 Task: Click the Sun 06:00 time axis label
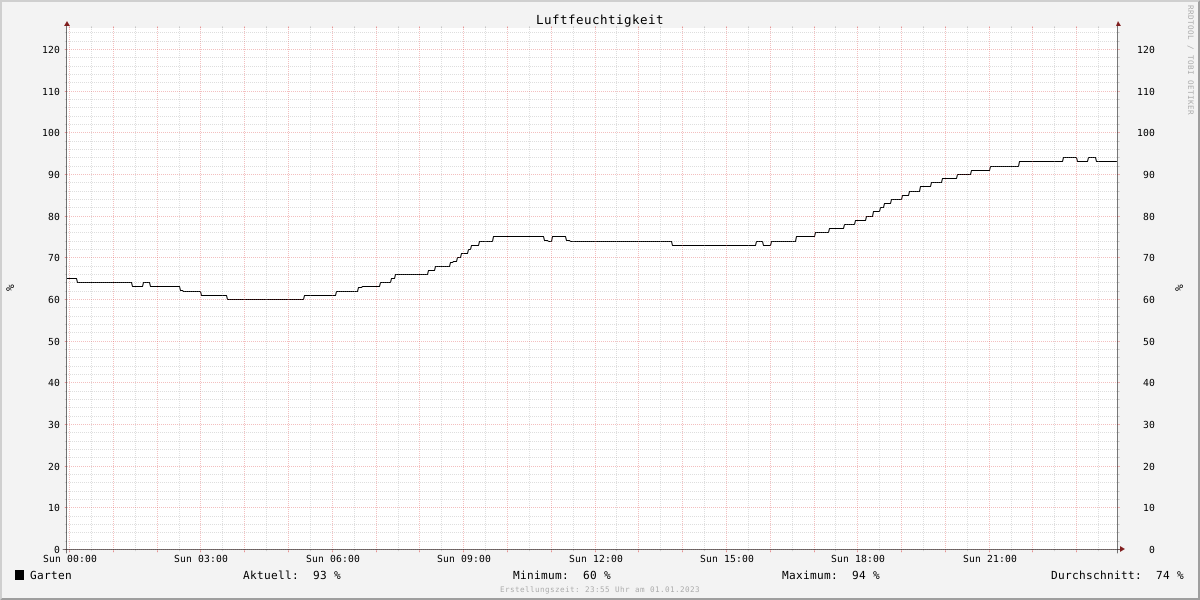333,559
